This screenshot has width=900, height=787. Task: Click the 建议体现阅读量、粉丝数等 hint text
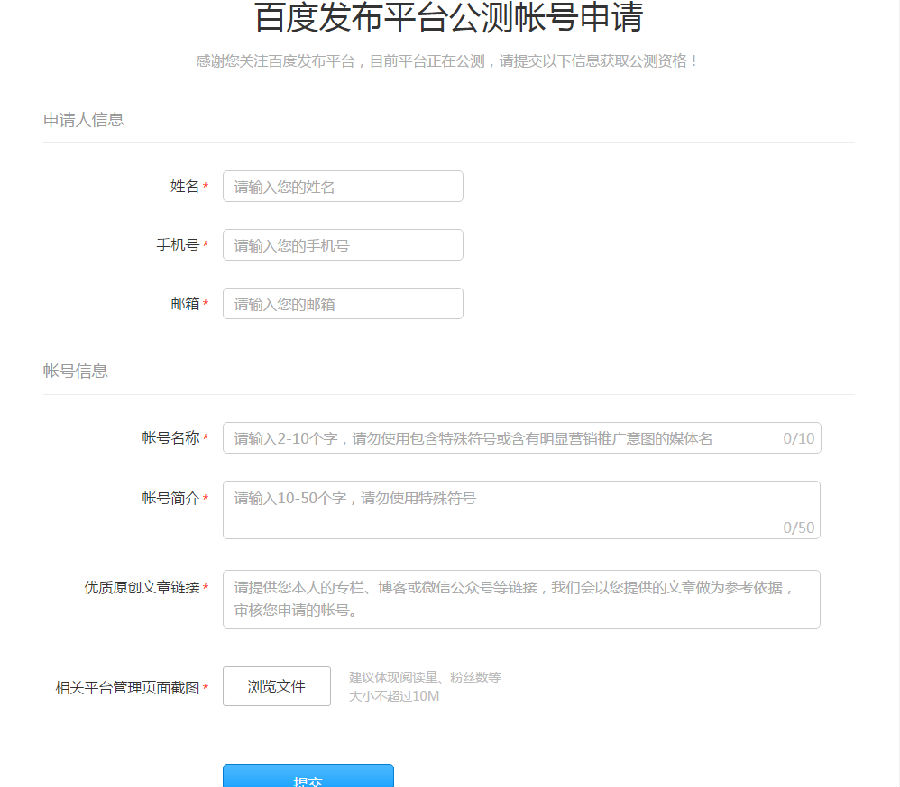coord(425,677)
